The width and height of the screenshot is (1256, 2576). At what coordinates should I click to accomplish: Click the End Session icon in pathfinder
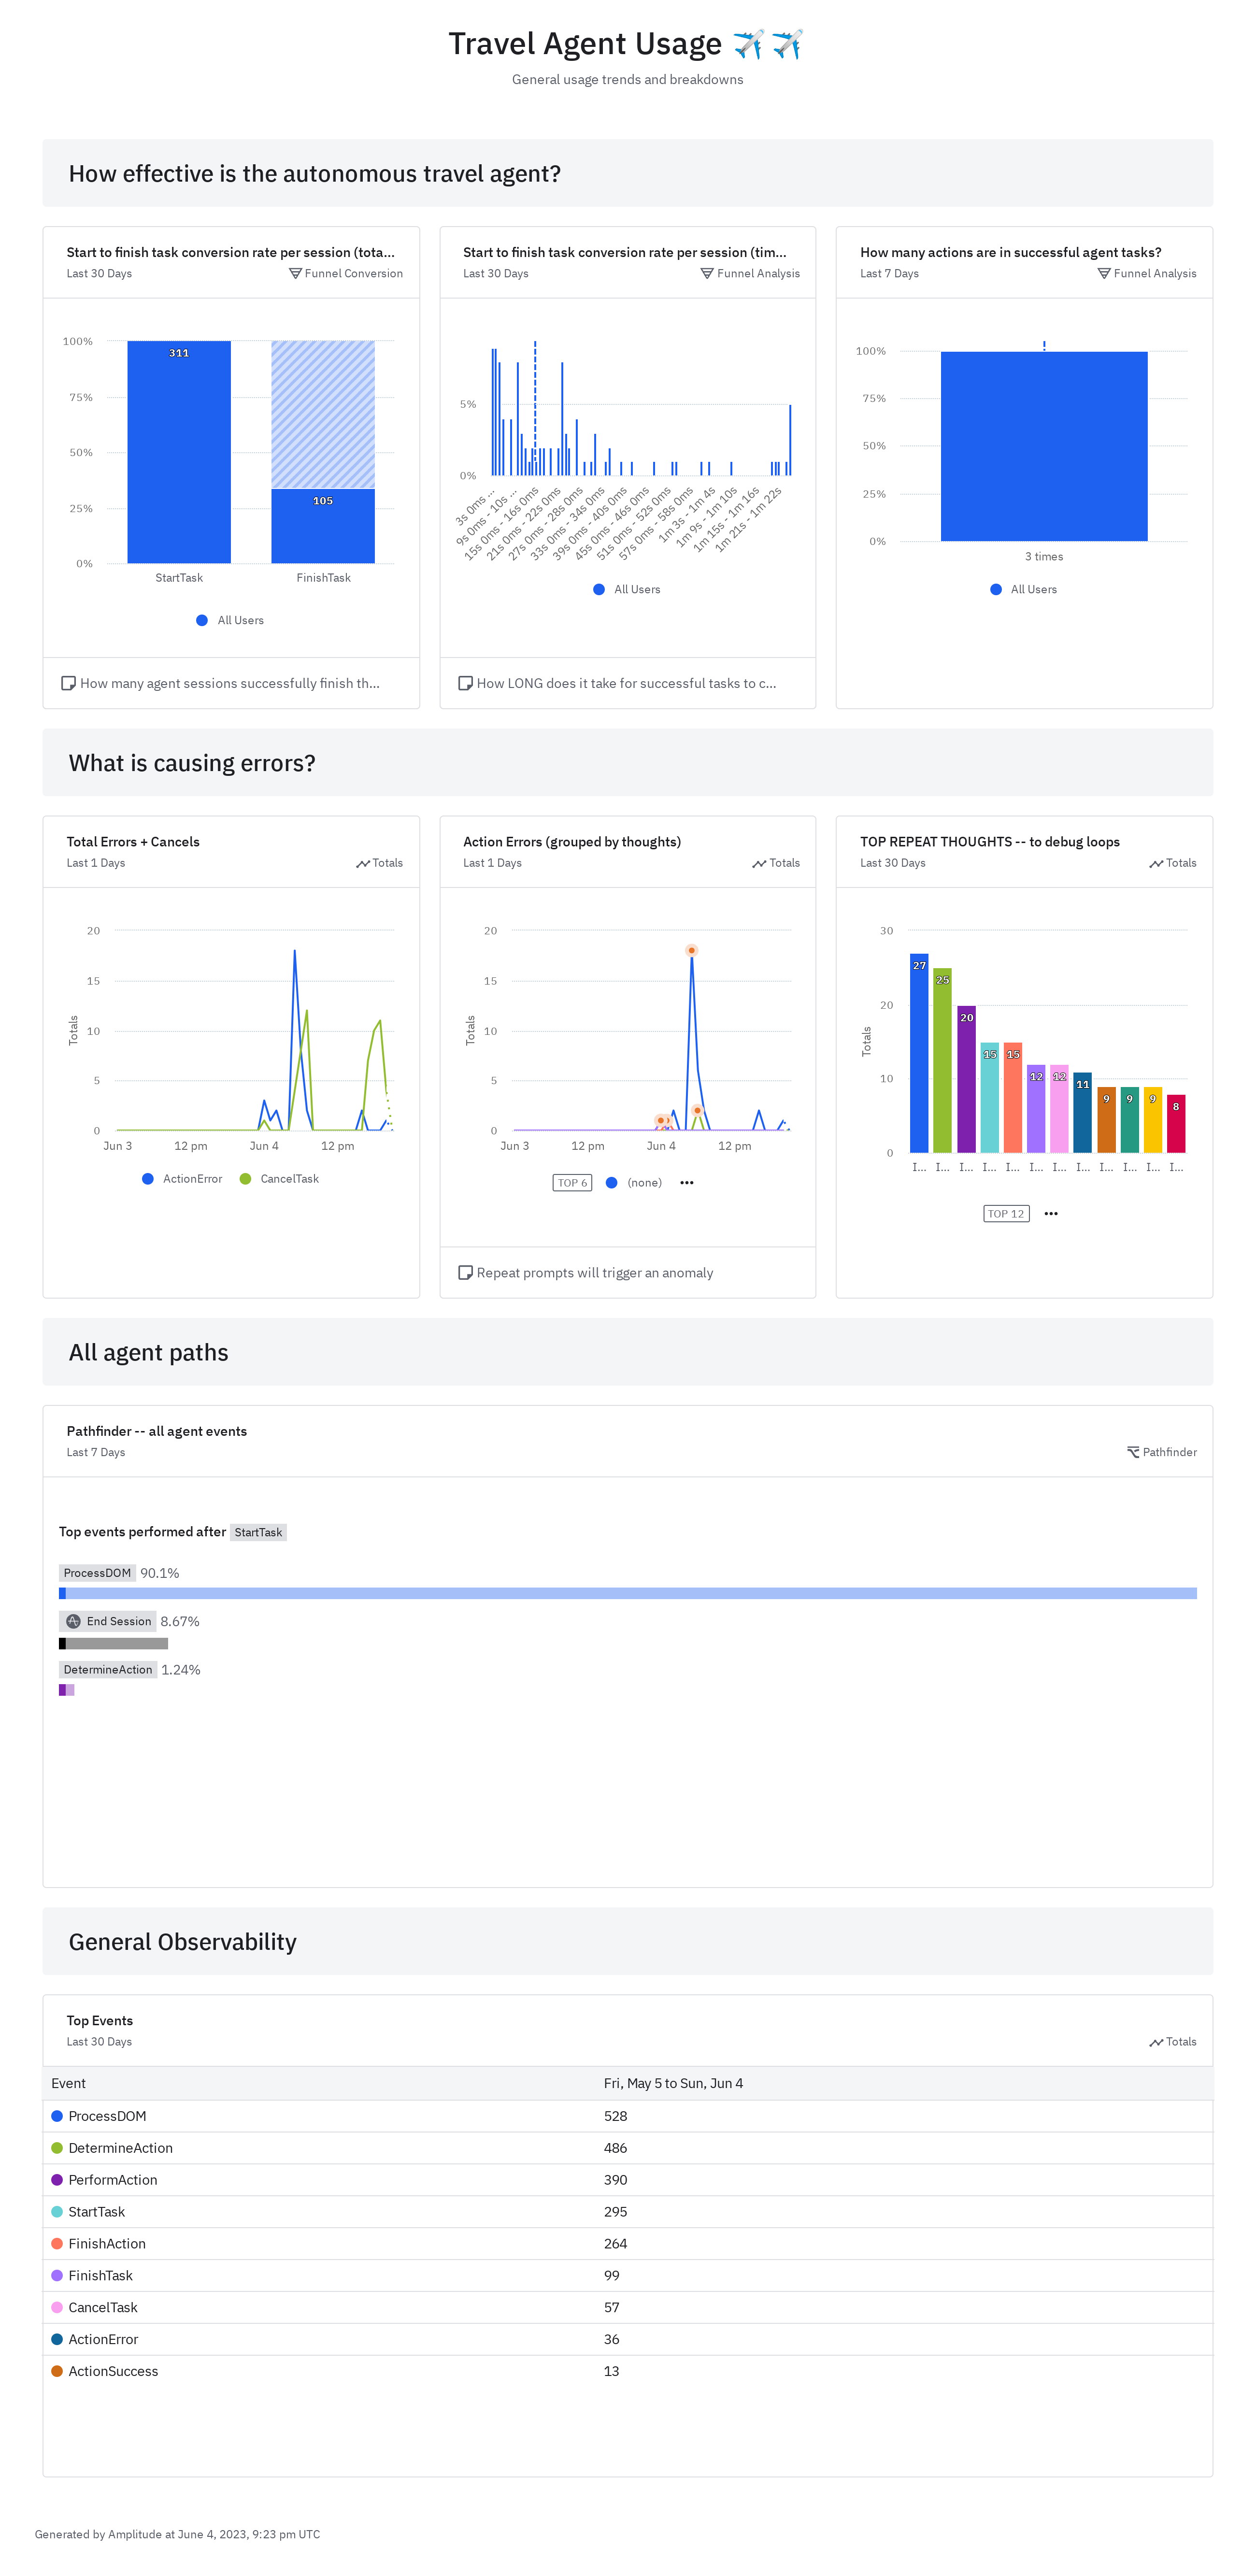(73, 1622)
